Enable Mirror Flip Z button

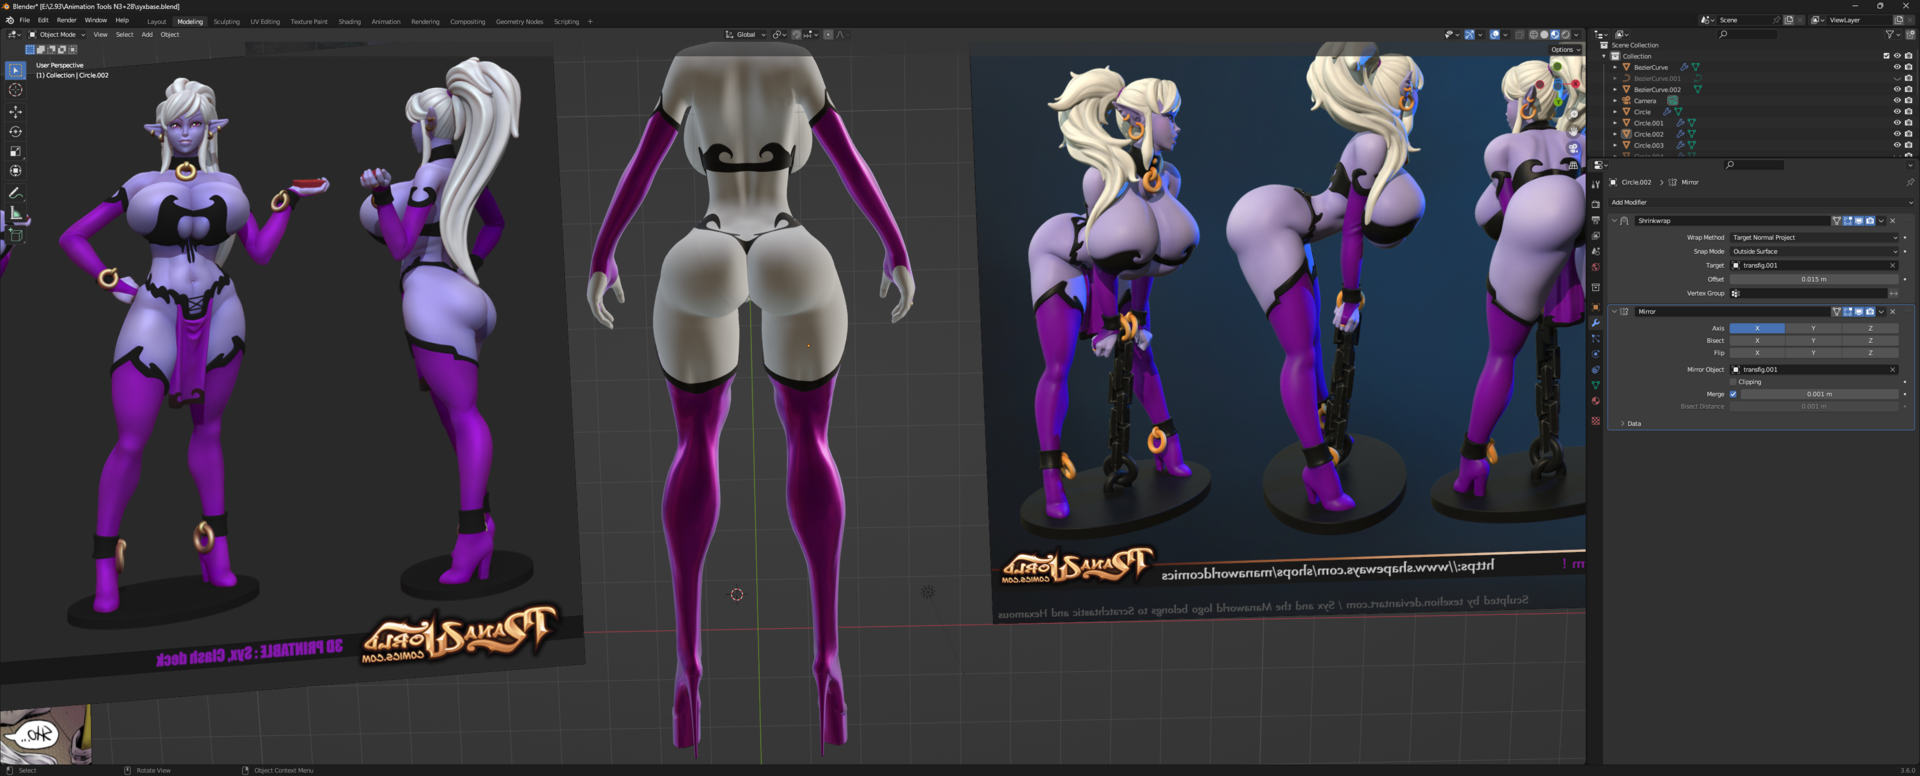click(x=1871, y=352)
